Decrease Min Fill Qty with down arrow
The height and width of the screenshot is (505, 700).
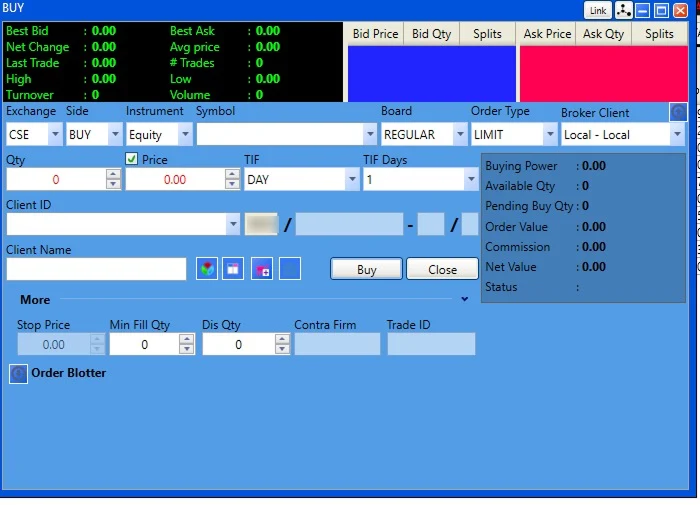tap(187, 349)
